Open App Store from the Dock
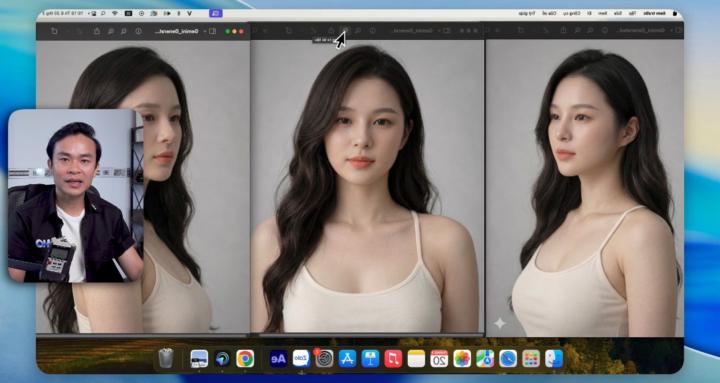720x383 pixels. click(347, 359)
